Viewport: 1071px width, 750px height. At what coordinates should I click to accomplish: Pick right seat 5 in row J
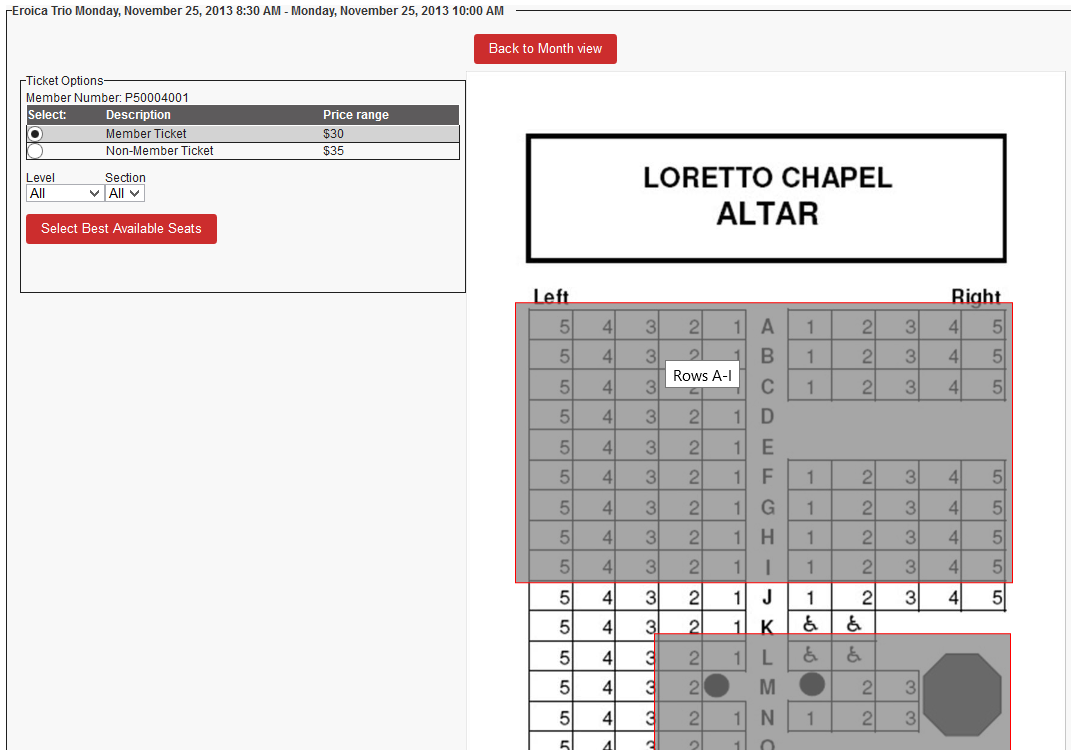pos(996,598)
